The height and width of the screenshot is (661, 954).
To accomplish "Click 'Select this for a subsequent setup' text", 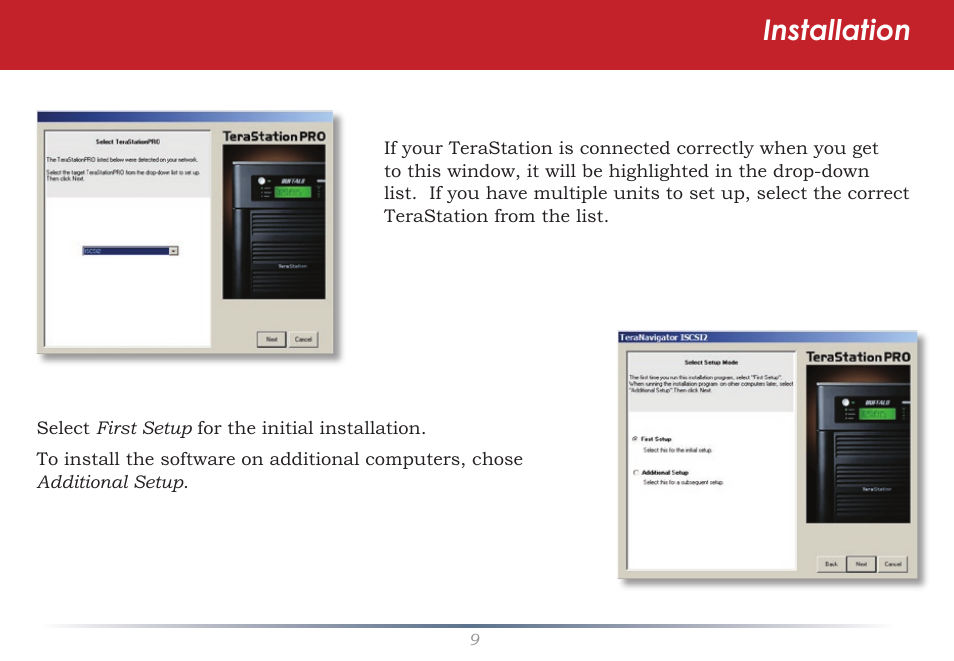I will (683, 482).
